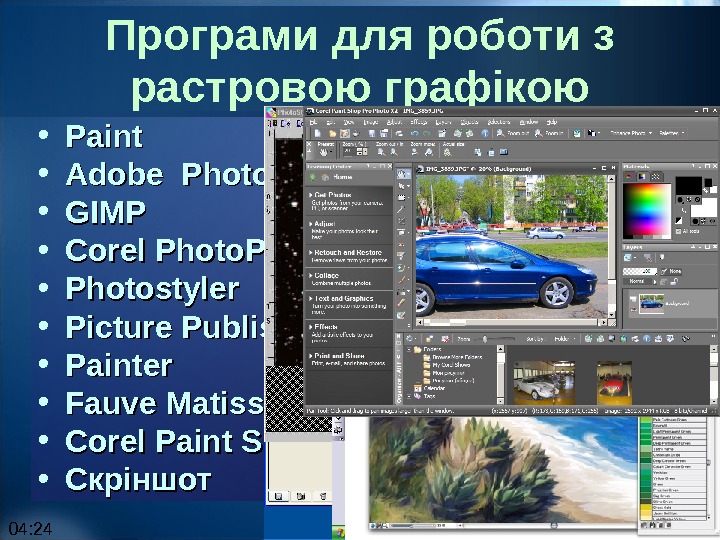Pick a color from the rainbow color picker

(647, 211)
